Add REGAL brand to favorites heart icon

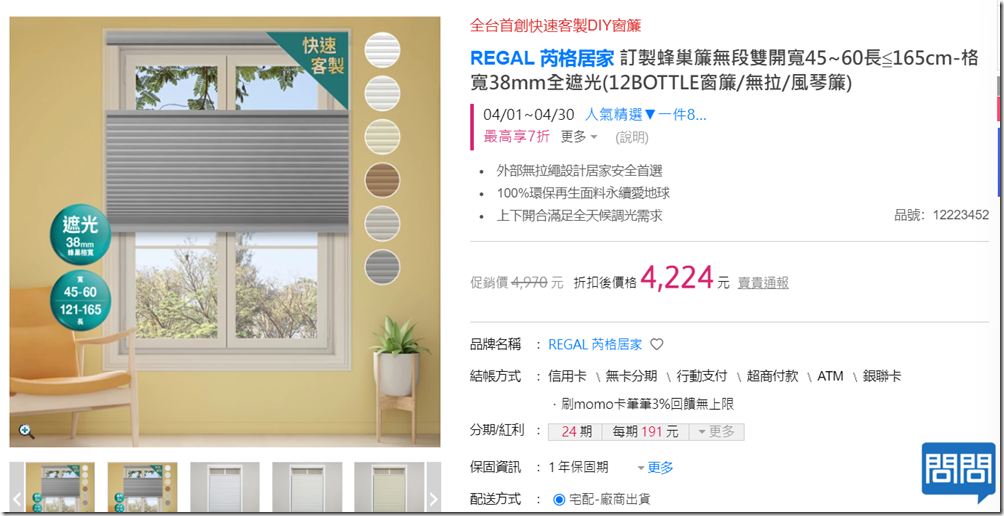pyautogui.click(x=656, y=344)
